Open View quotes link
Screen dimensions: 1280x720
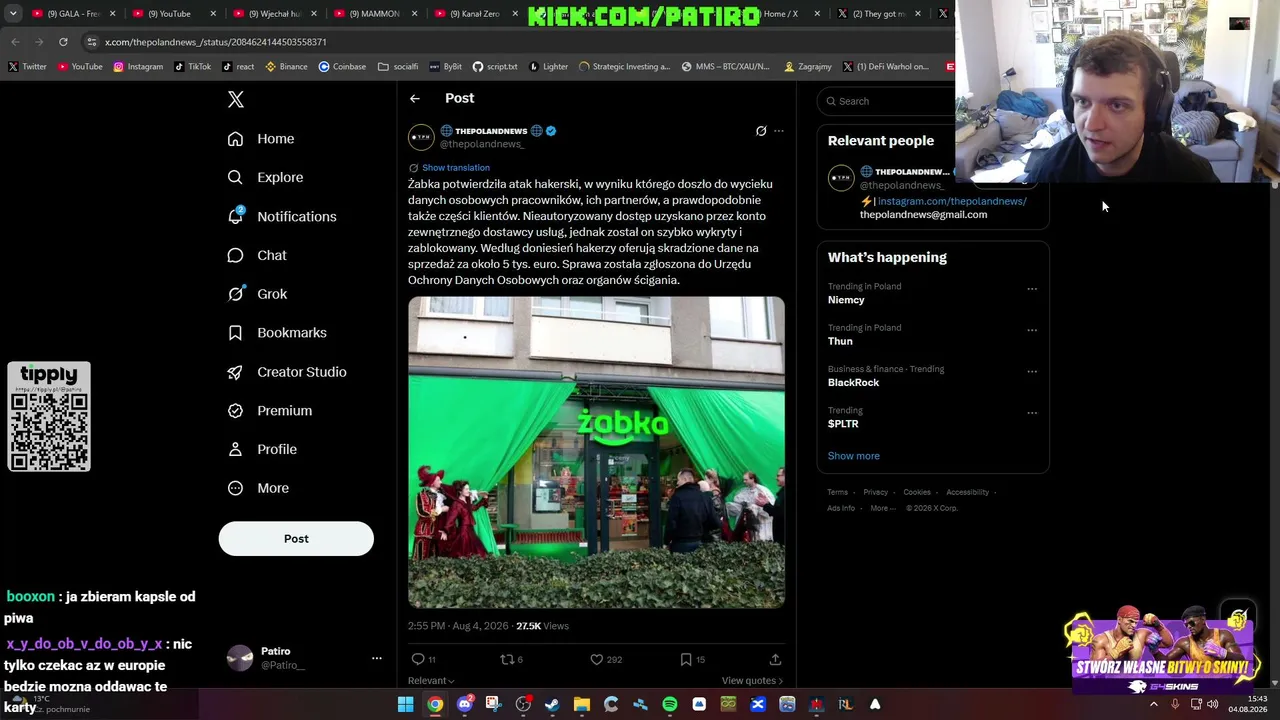pos(752,681)
